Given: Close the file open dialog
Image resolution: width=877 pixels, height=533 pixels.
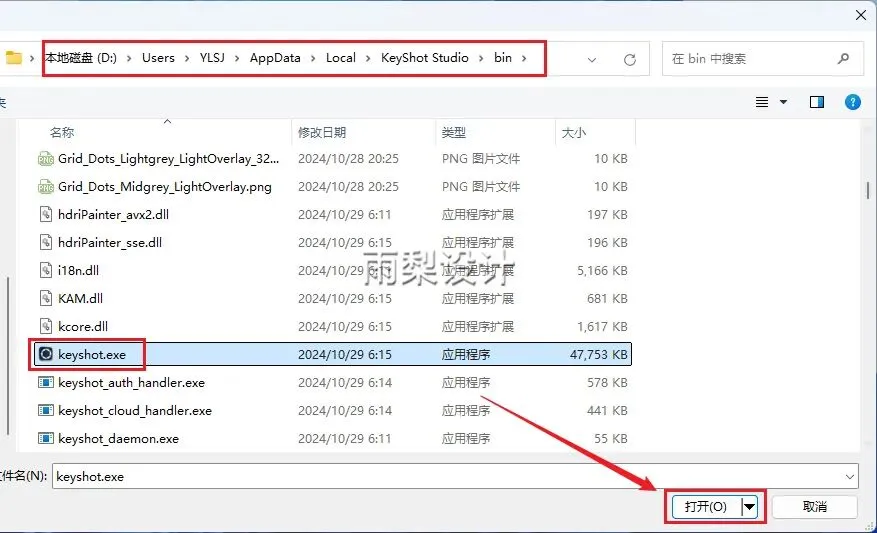Looking at the screenshot, I should pyautogui.click(x=861, y=15).
